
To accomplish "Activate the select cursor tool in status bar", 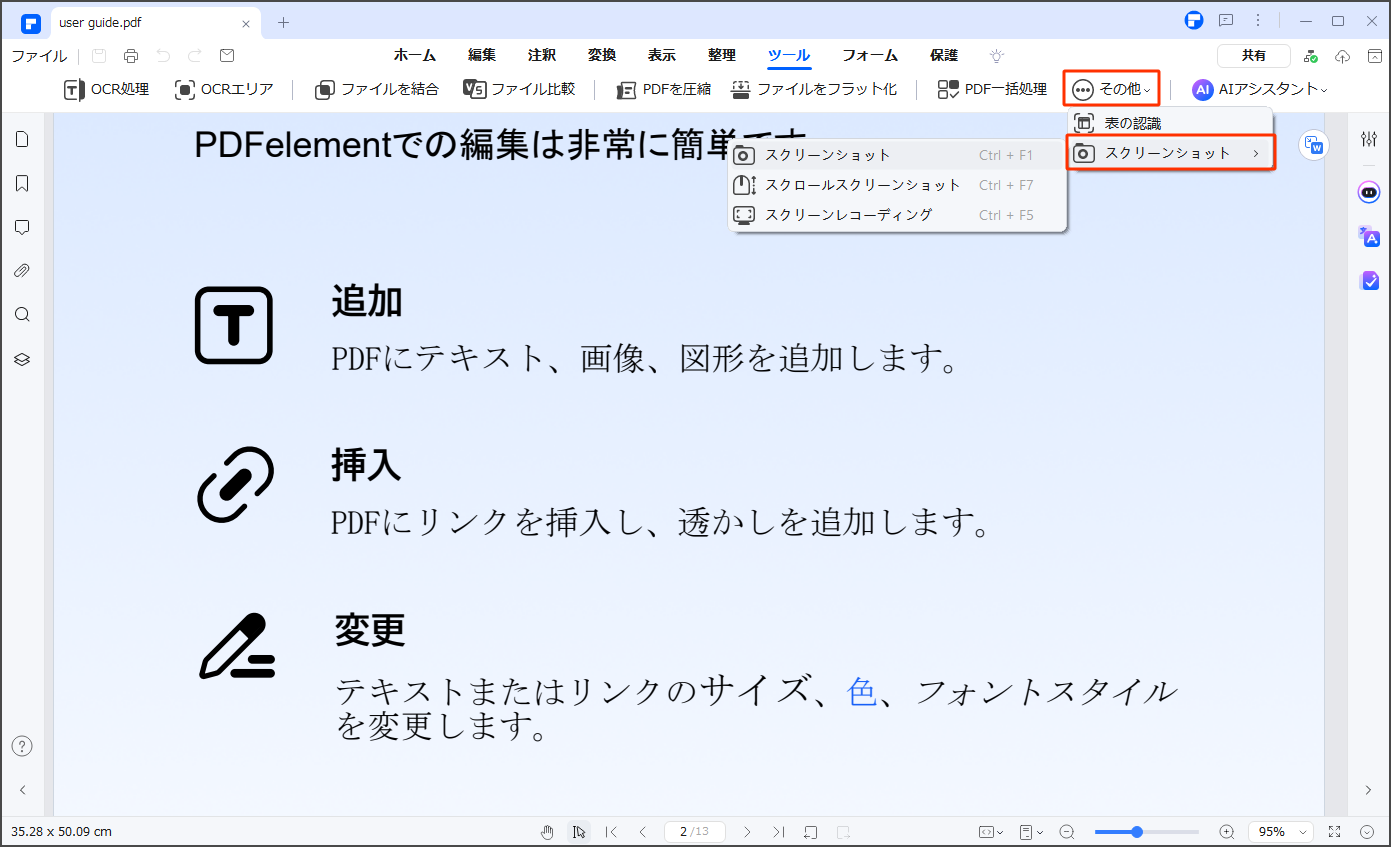I will [x=579, y=832].
